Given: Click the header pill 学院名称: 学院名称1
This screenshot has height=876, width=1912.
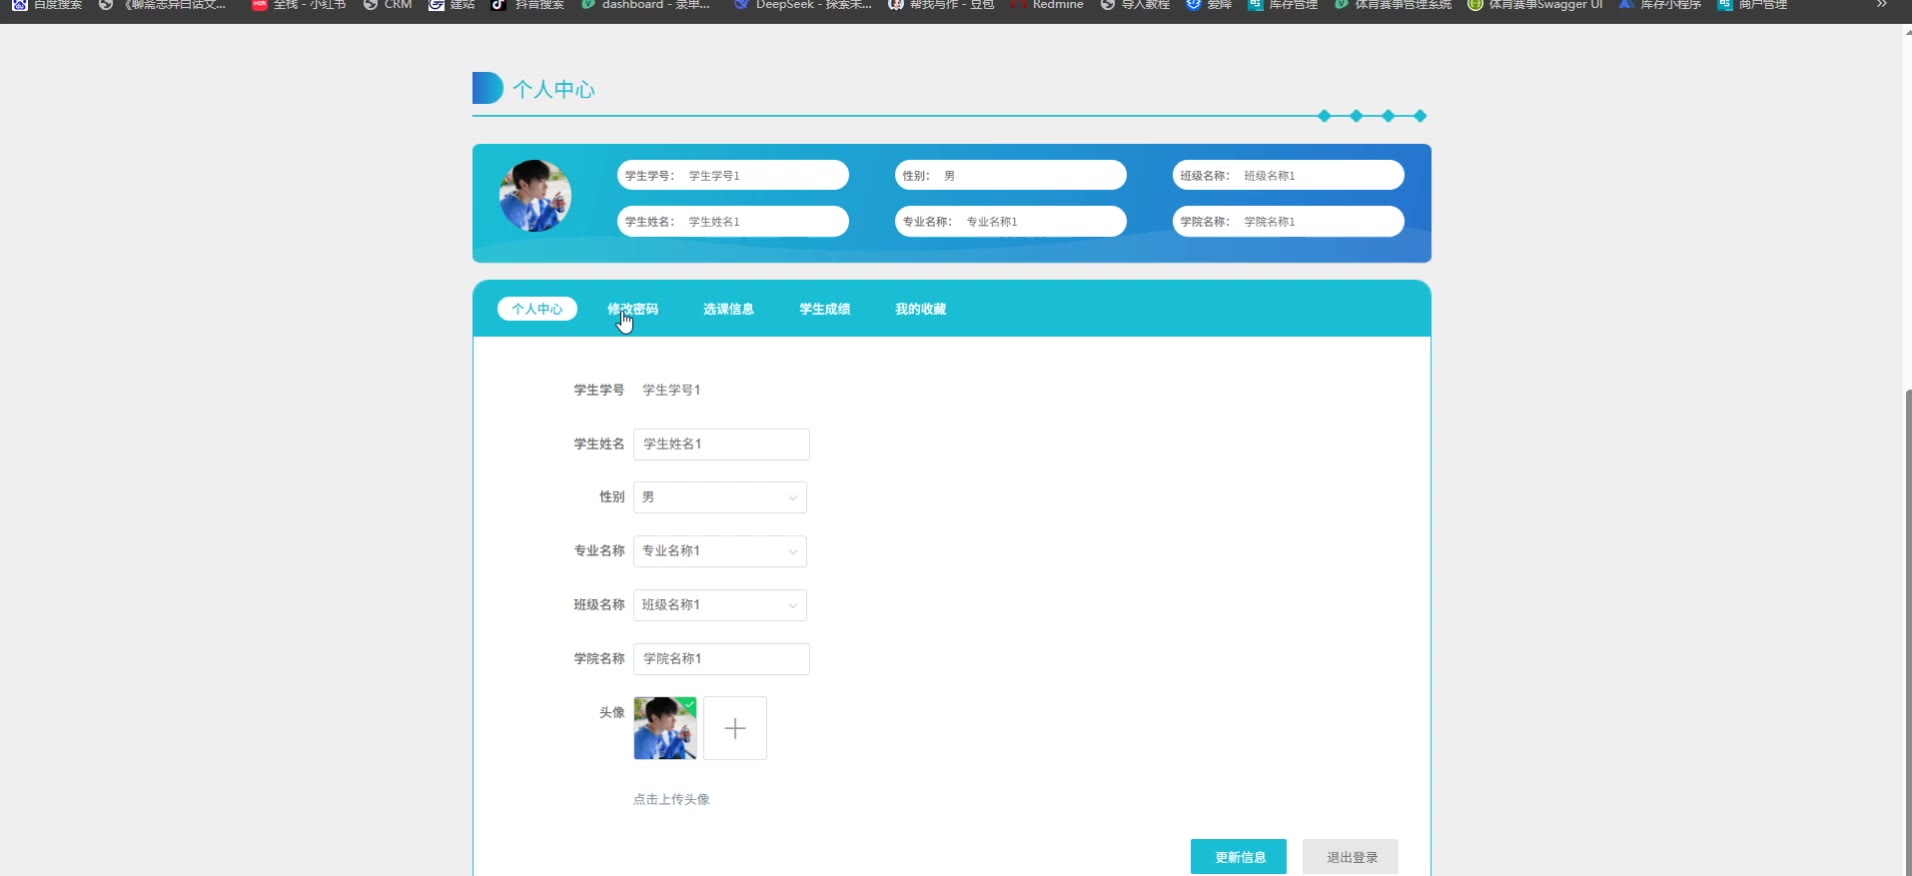Looking at the screenshot, I should coord(1288,221).
